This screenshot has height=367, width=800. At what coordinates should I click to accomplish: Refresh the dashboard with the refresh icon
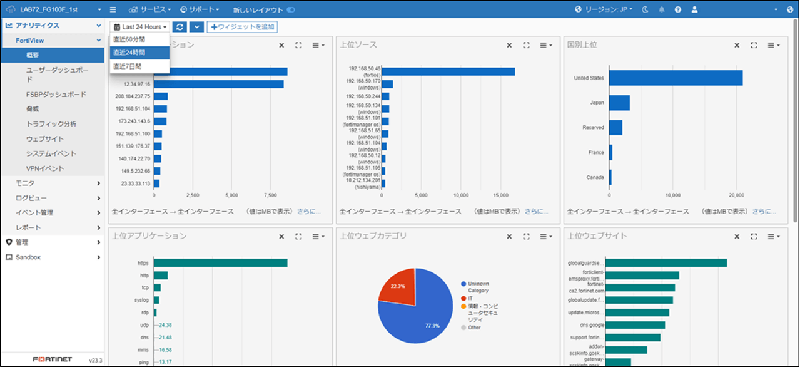(x=180, y=27)
